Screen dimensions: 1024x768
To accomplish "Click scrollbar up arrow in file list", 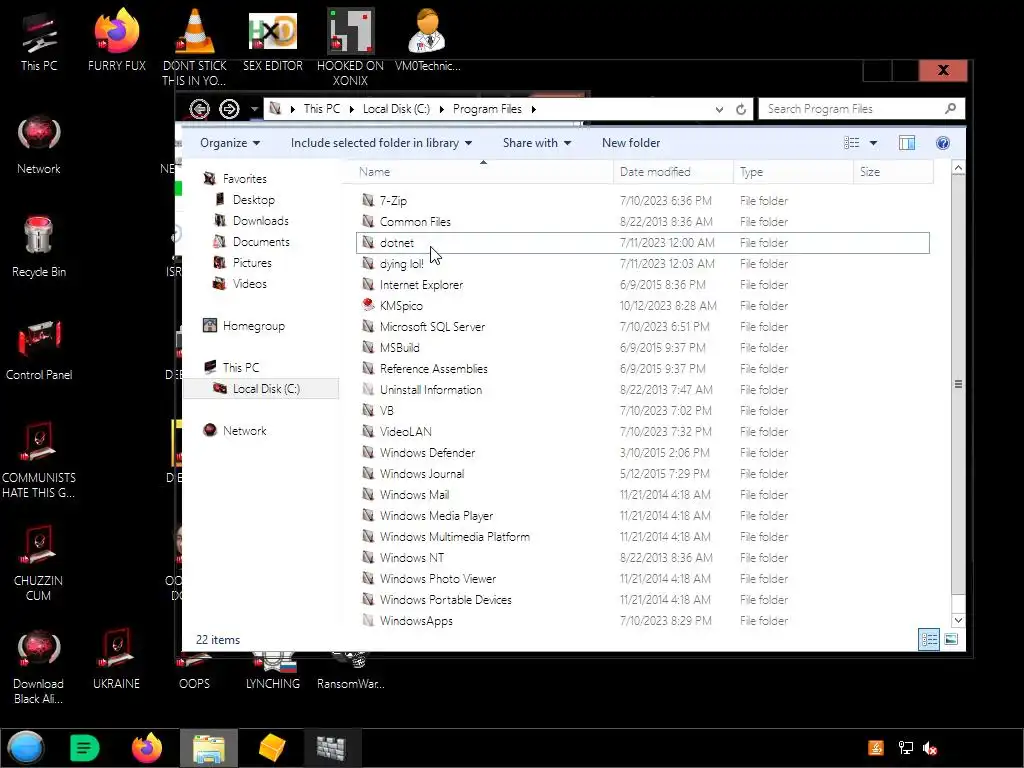I will click(x=958, y=168).
